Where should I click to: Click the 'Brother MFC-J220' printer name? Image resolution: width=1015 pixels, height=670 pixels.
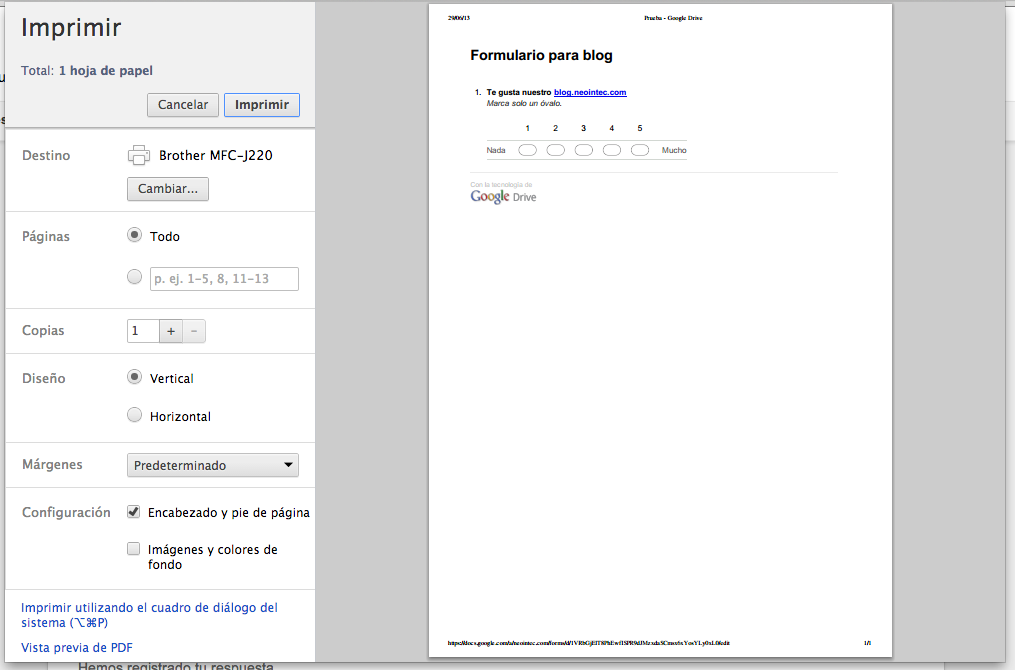(216, 155)
